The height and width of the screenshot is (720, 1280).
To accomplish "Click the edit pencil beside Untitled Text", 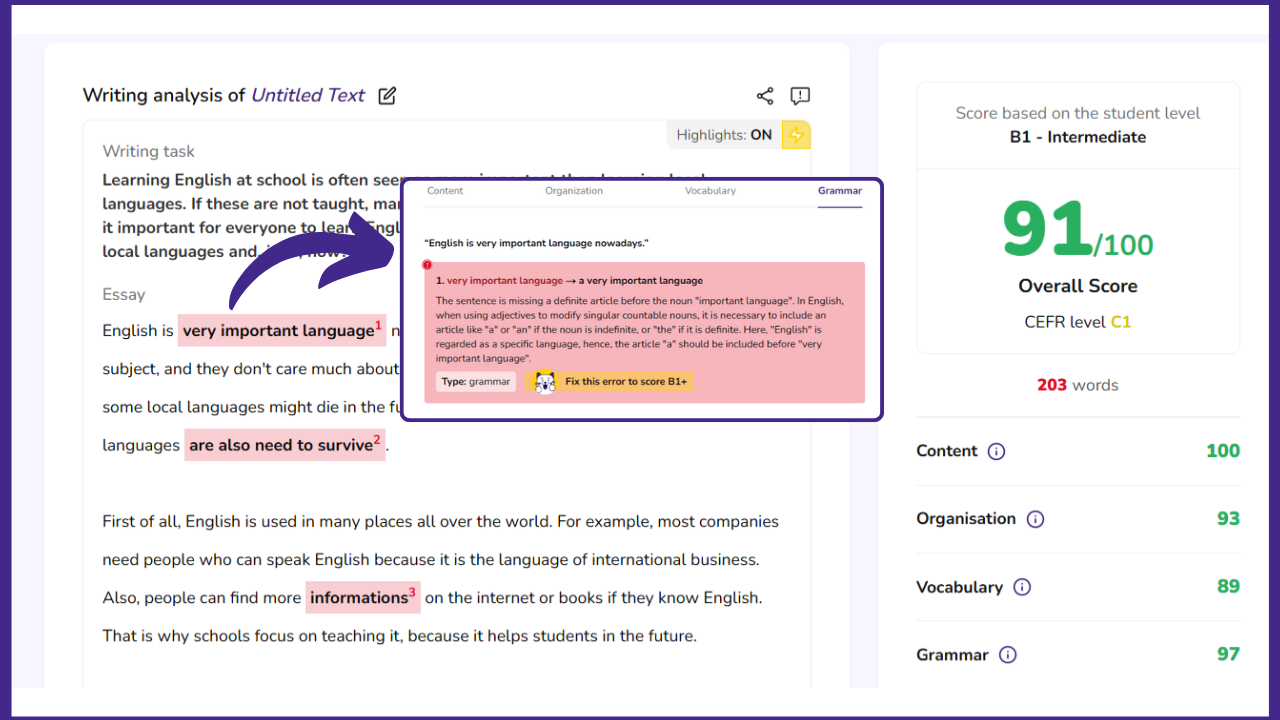I will pos(387,95).
